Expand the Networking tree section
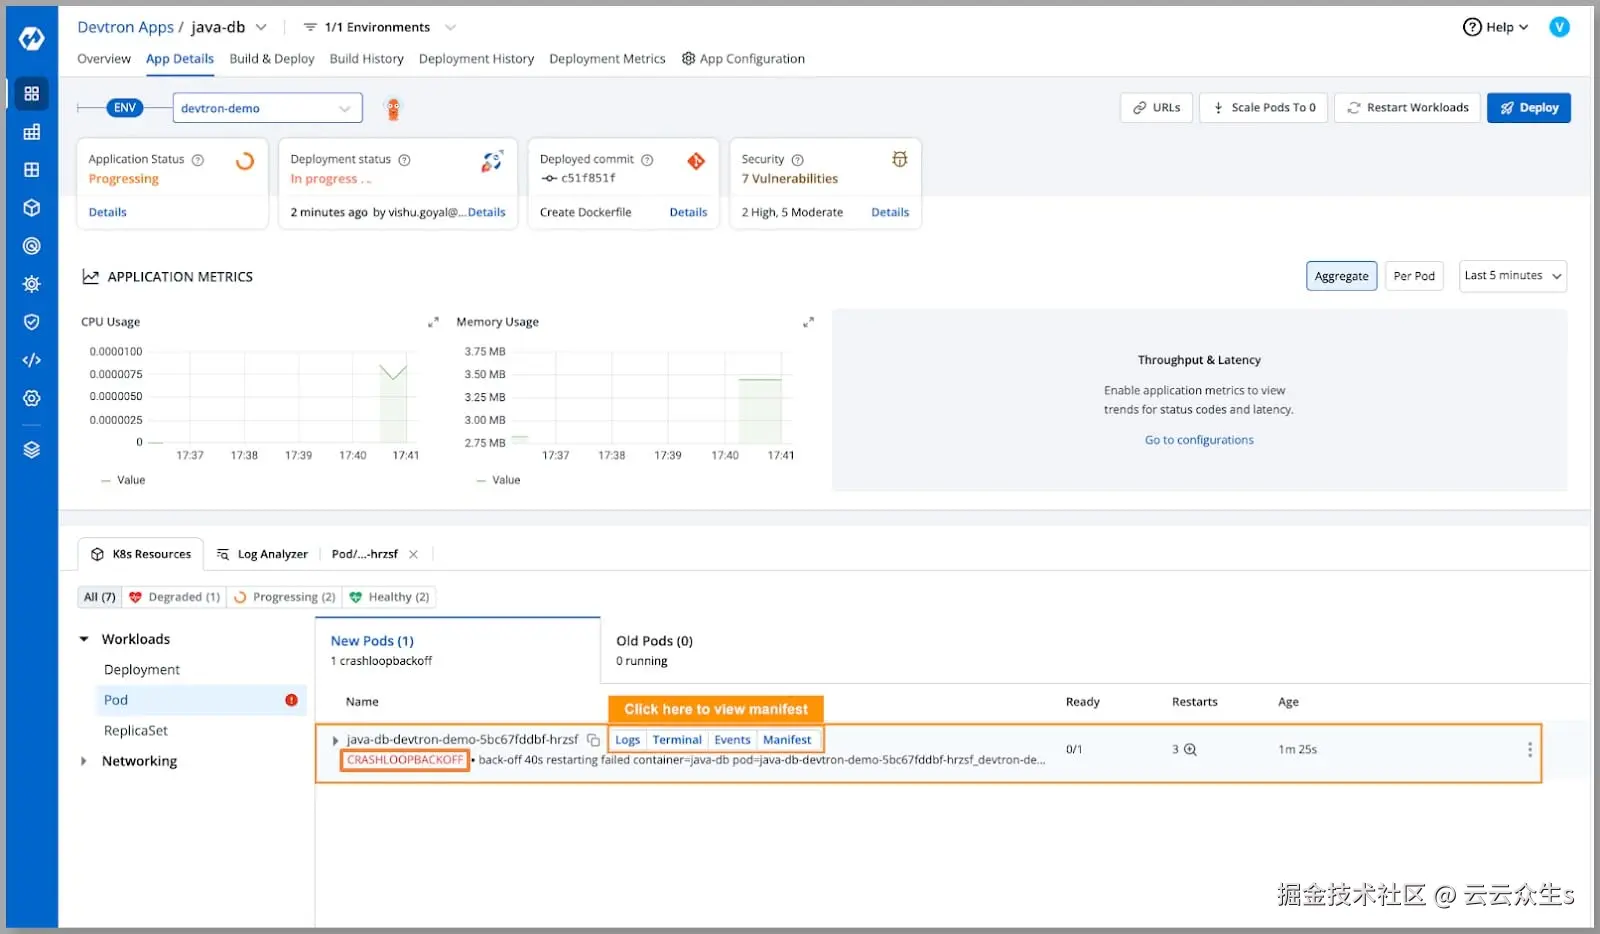 [84, 761]
